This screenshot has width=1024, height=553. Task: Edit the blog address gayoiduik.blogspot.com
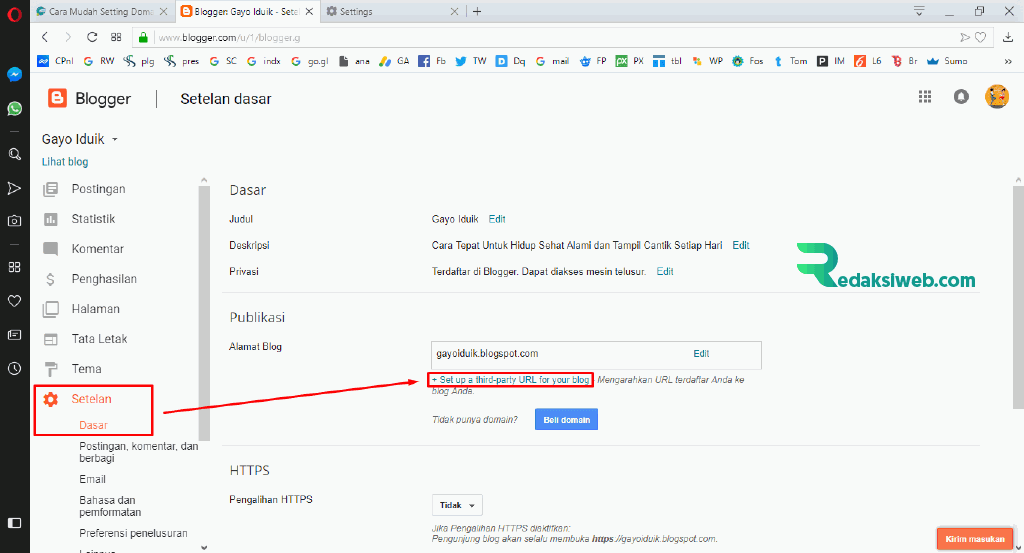[x=701, y=354]
